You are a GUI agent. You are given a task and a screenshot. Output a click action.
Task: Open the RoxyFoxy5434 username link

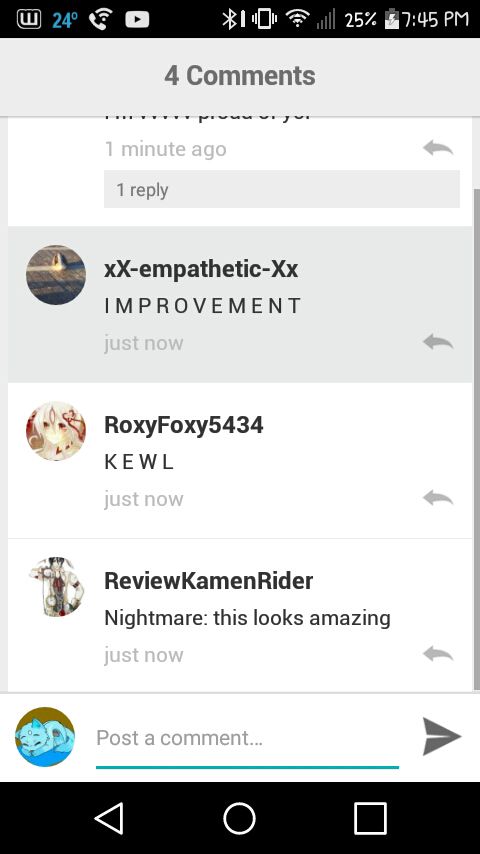pos(184,425)
